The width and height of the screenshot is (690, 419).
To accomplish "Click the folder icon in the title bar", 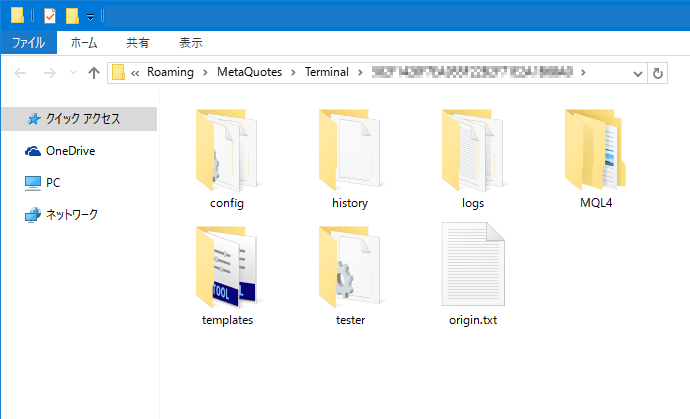I will (x=17, y=15).
